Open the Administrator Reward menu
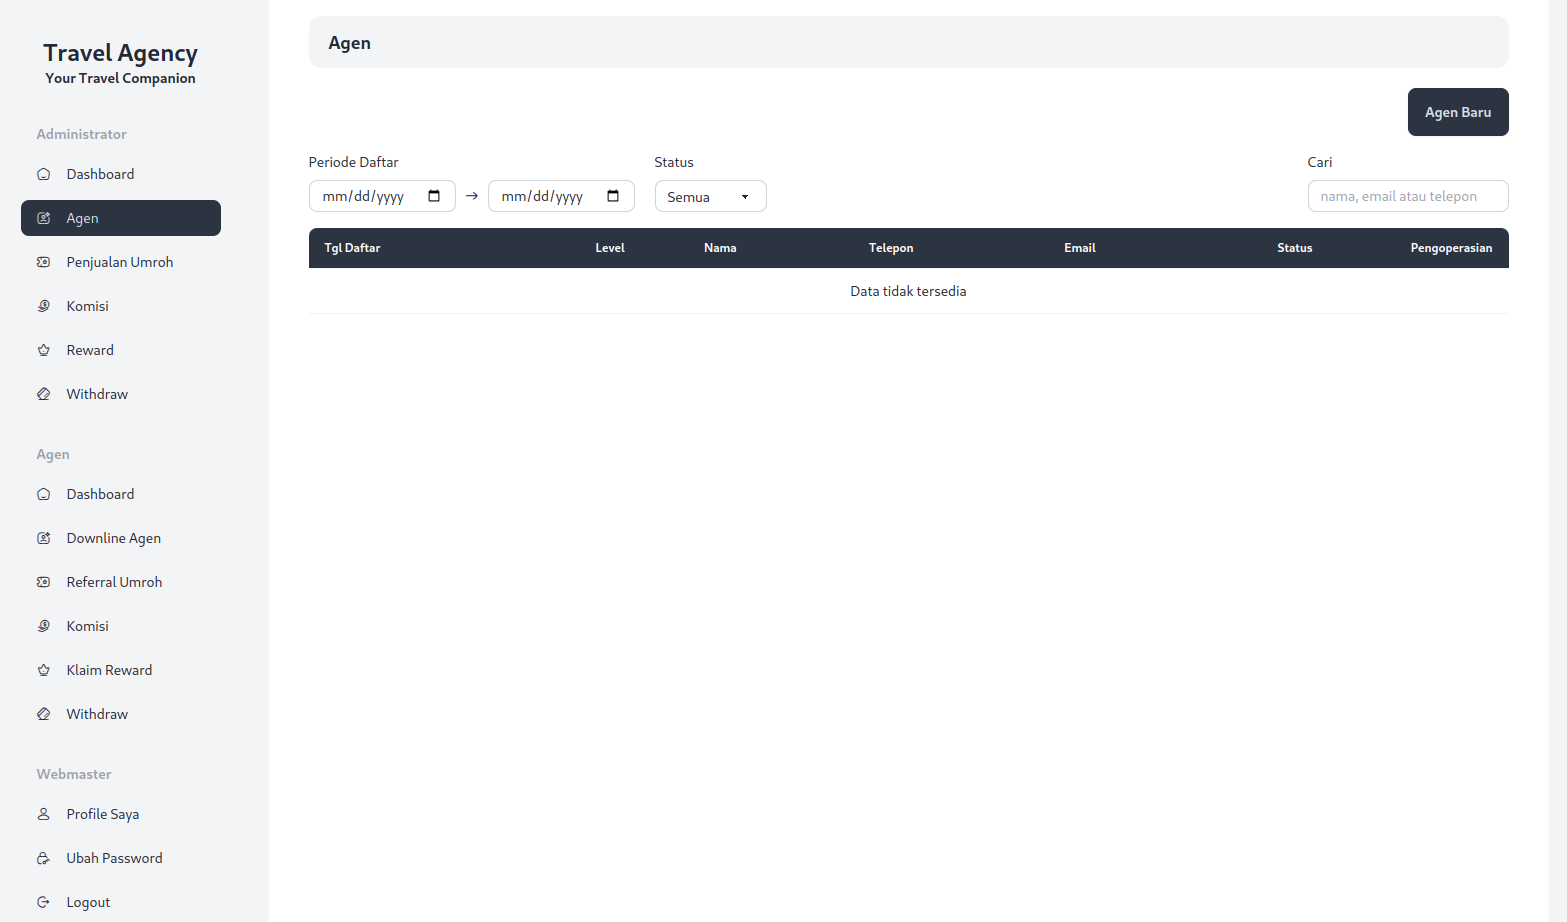 [90, 350]
